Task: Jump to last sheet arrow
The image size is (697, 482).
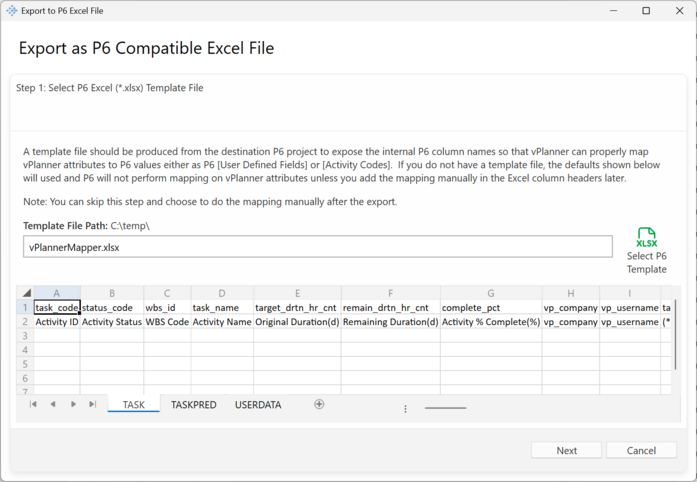Action: coord(93,405)
